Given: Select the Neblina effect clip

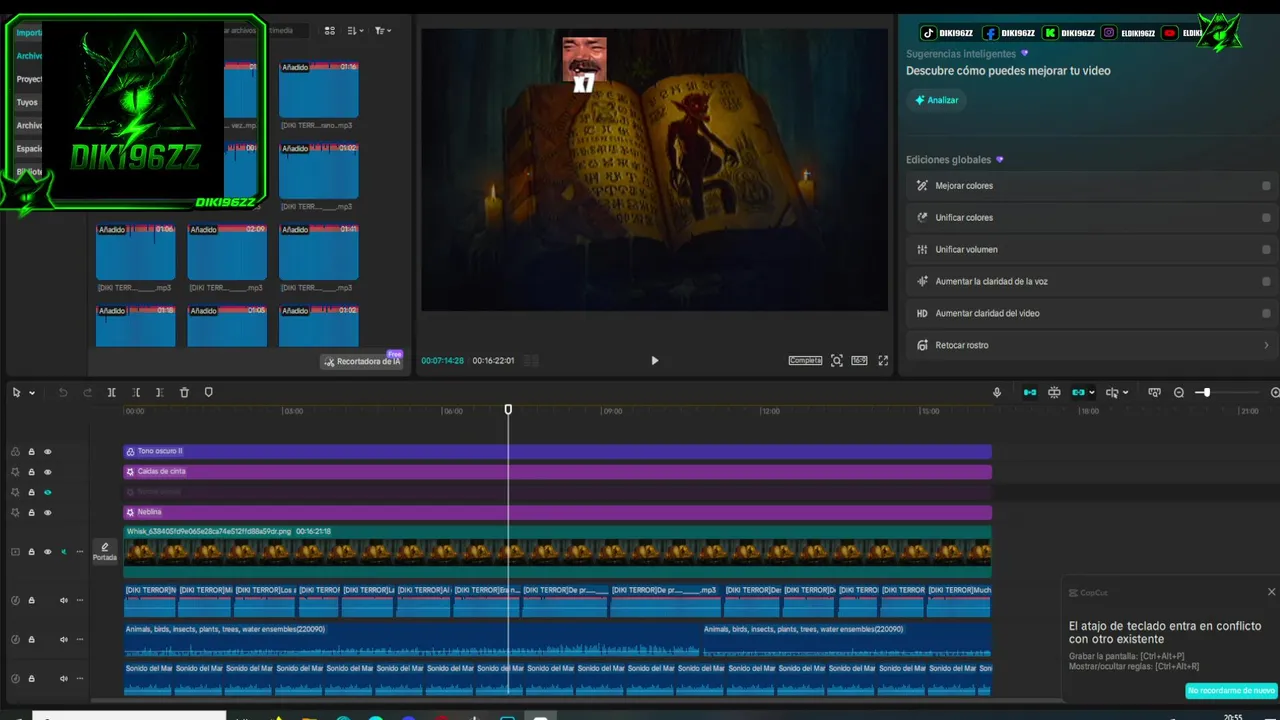Looking at the screenshot, I should (557, 513).
